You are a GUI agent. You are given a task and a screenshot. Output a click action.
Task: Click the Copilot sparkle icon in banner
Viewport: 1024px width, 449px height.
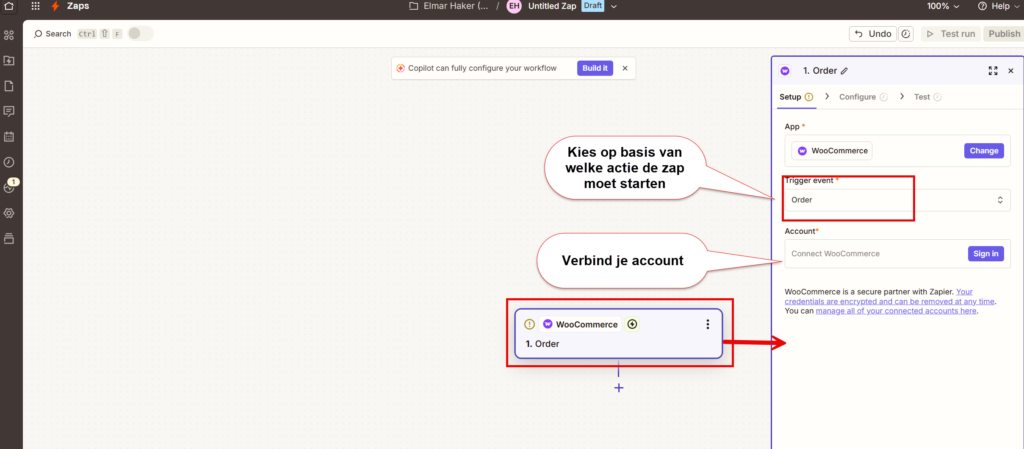coord(400,68)
